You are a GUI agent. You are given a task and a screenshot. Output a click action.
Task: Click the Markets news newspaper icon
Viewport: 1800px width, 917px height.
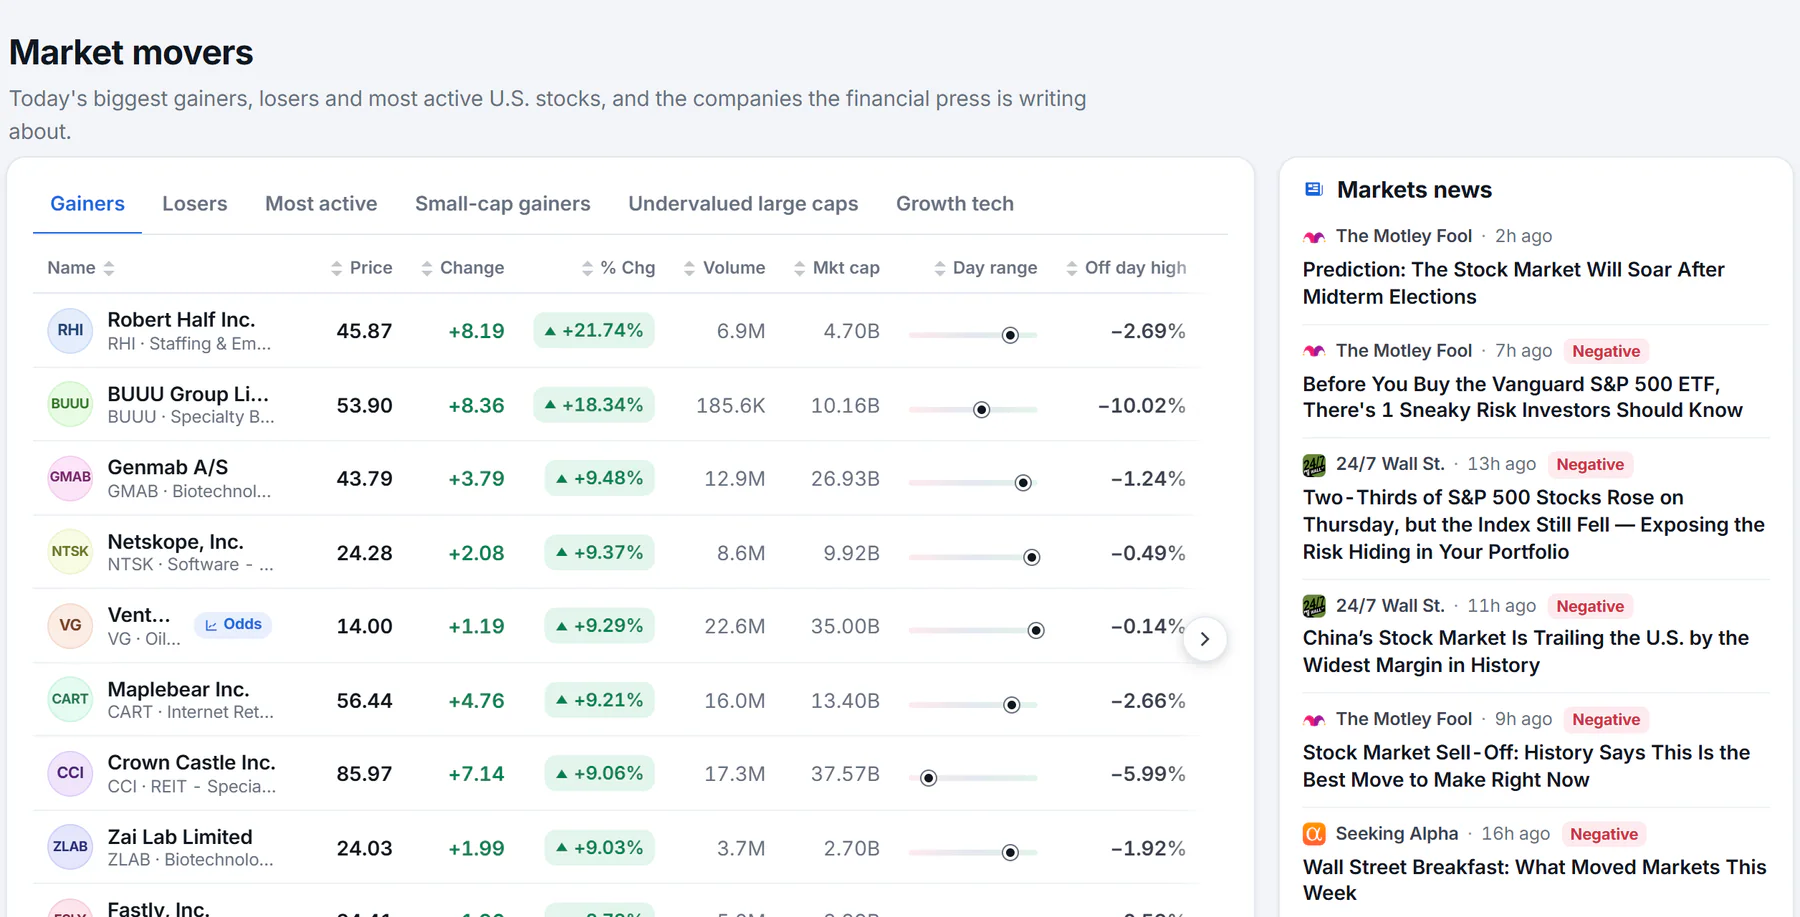[1314, 189]
